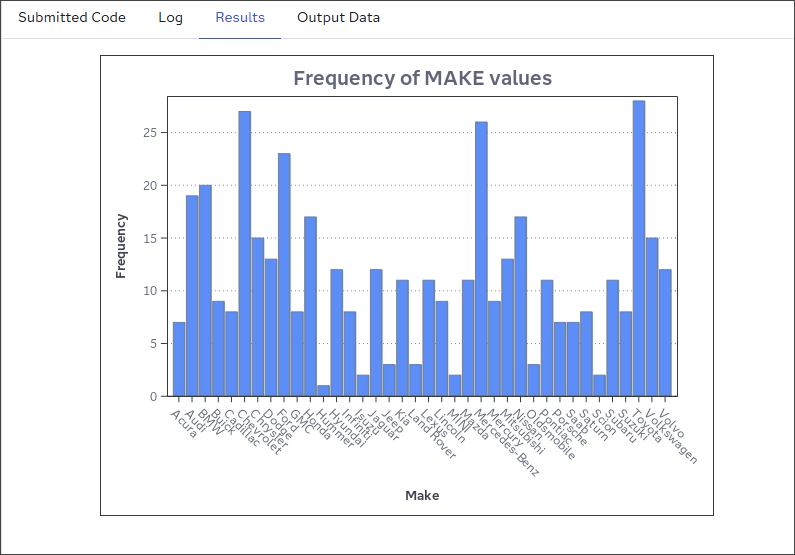The image size is (795, 555).
Task: Click the Volkswagen bar in the chart
Action: point(652,317)
